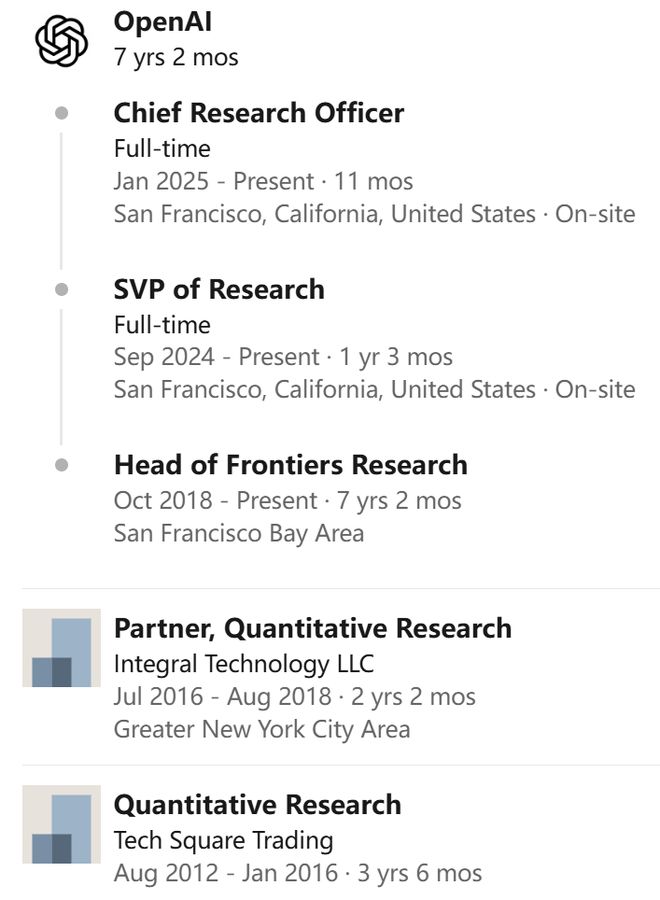This screenshot has width=660, height=900.
Task: Click the Oct 2018 - Present date line
Action: click(x=288, y=500)
